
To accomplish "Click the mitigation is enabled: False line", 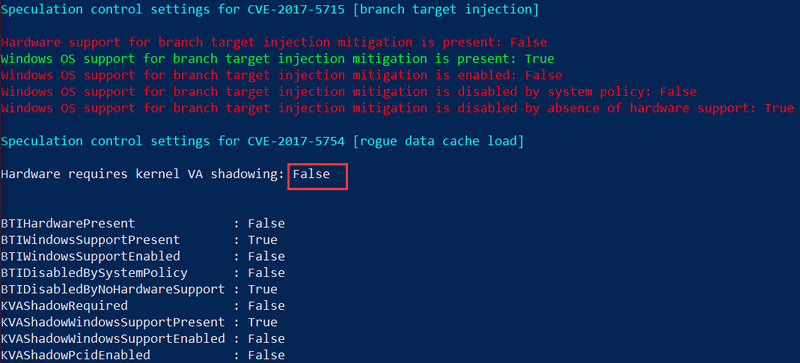I will [282, 76].
